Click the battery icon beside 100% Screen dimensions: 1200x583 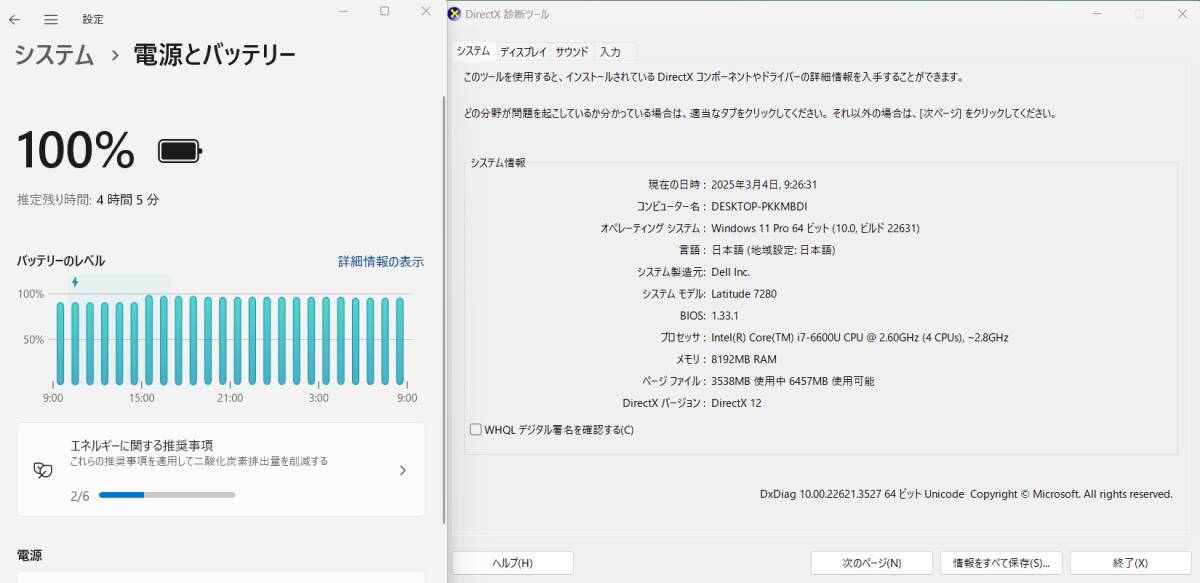pyautogui.click(x=180, y=151)
